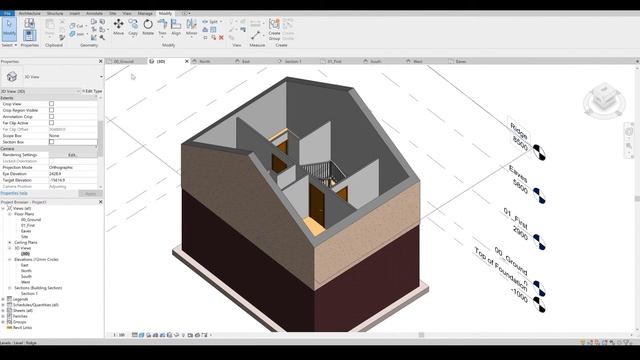
Task: Tick the Section Box checkbox
Action: (x=51, y=142)
